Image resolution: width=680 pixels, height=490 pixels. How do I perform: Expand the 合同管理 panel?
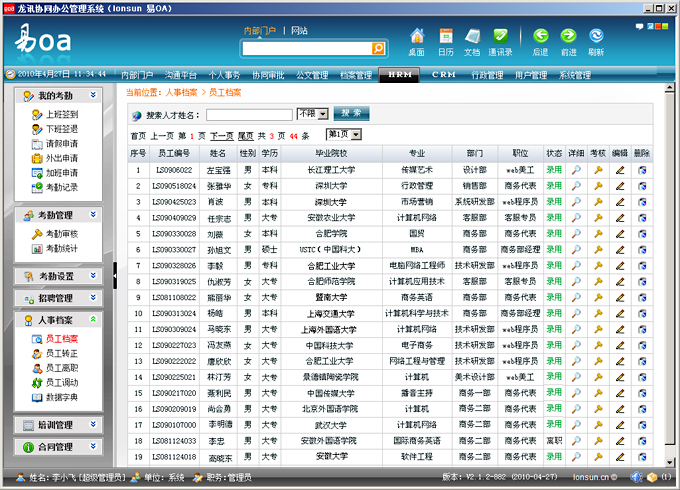pyautogui.click(x=93, y=446)
